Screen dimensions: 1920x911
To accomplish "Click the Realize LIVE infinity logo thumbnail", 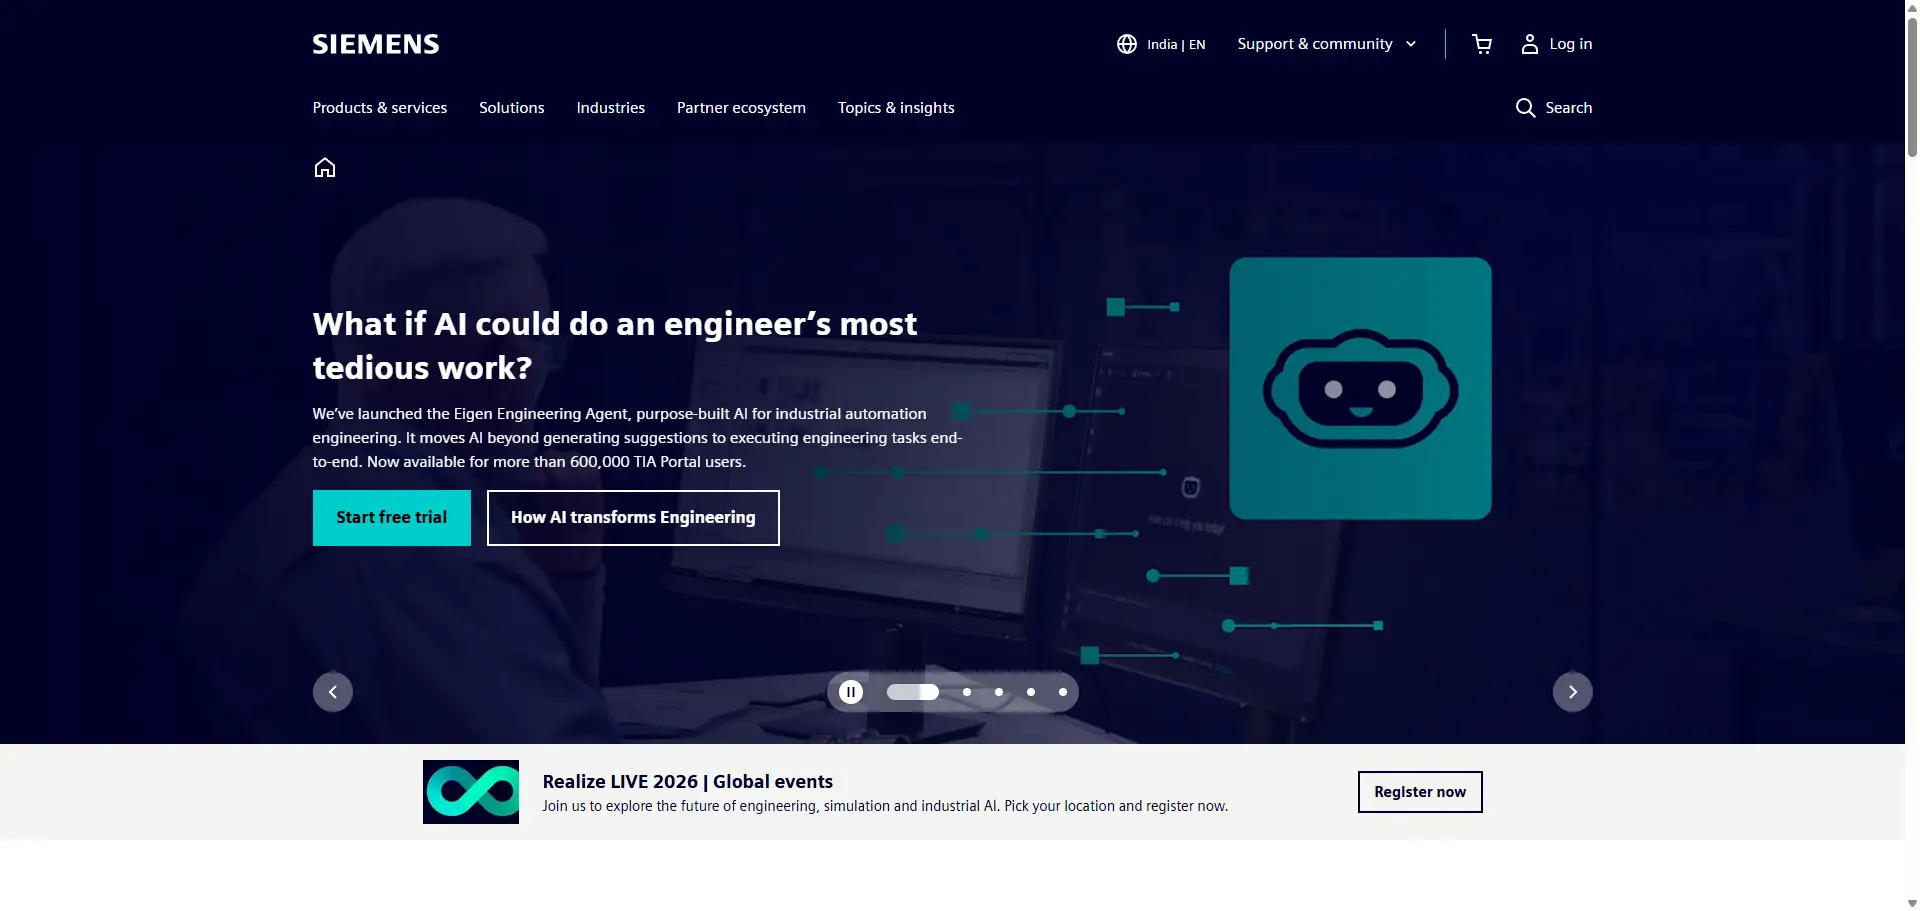I will pos(471,792).
